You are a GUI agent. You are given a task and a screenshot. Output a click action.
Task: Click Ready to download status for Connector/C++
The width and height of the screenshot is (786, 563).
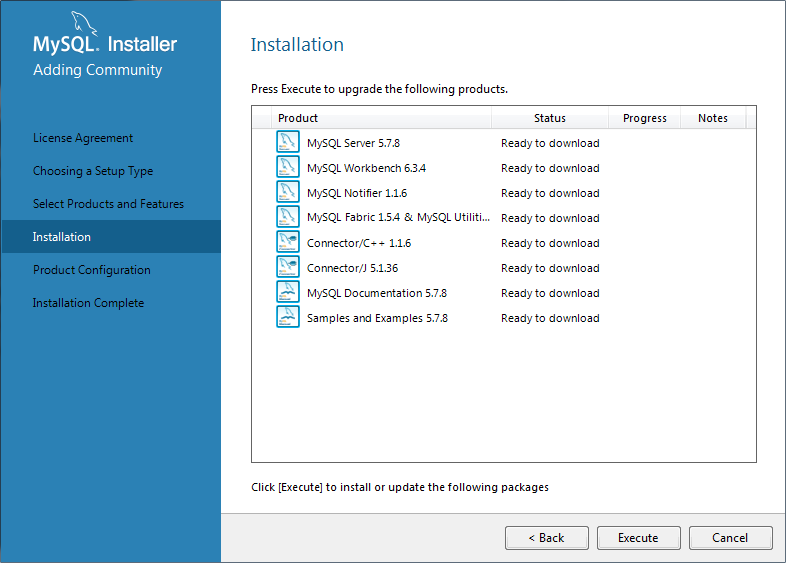(x=550, y=244)
